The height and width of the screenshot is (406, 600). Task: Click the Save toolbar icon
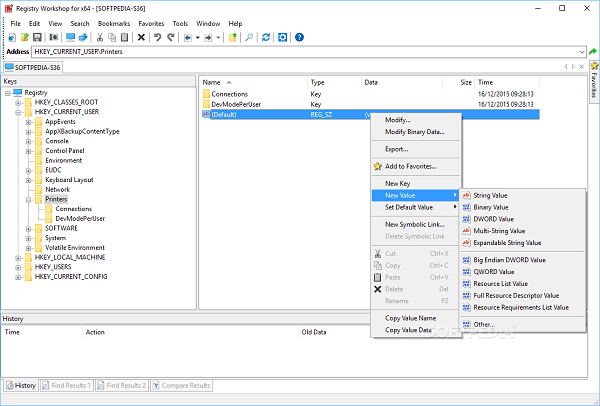[37, 37]
